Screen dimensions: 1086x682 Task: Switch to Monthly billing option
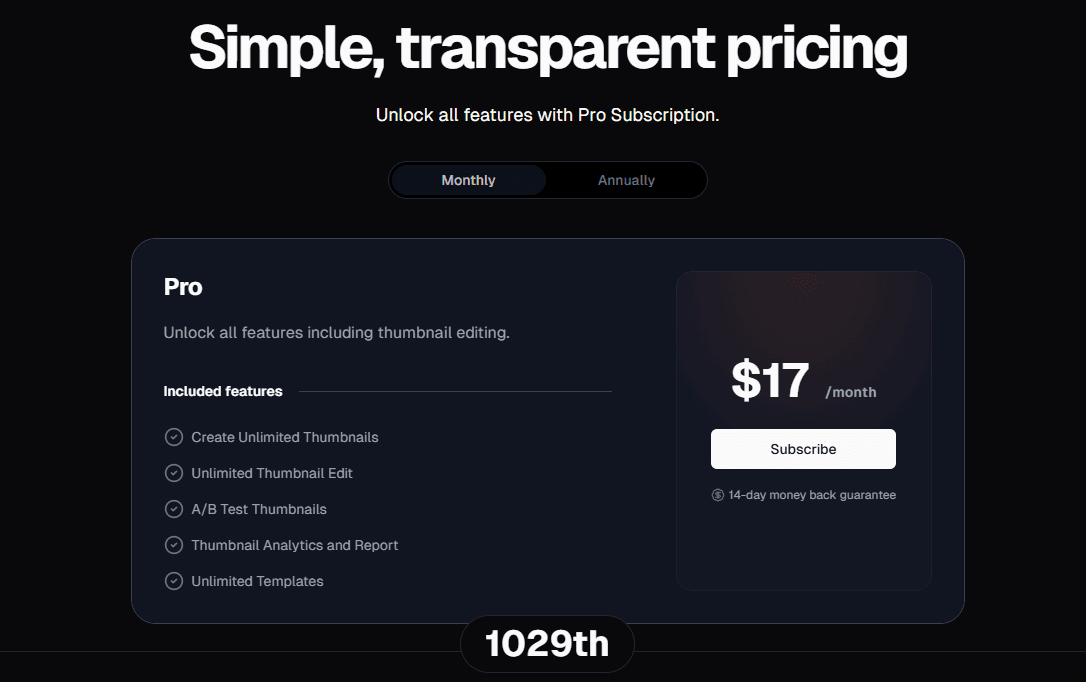tap(468, 180)
